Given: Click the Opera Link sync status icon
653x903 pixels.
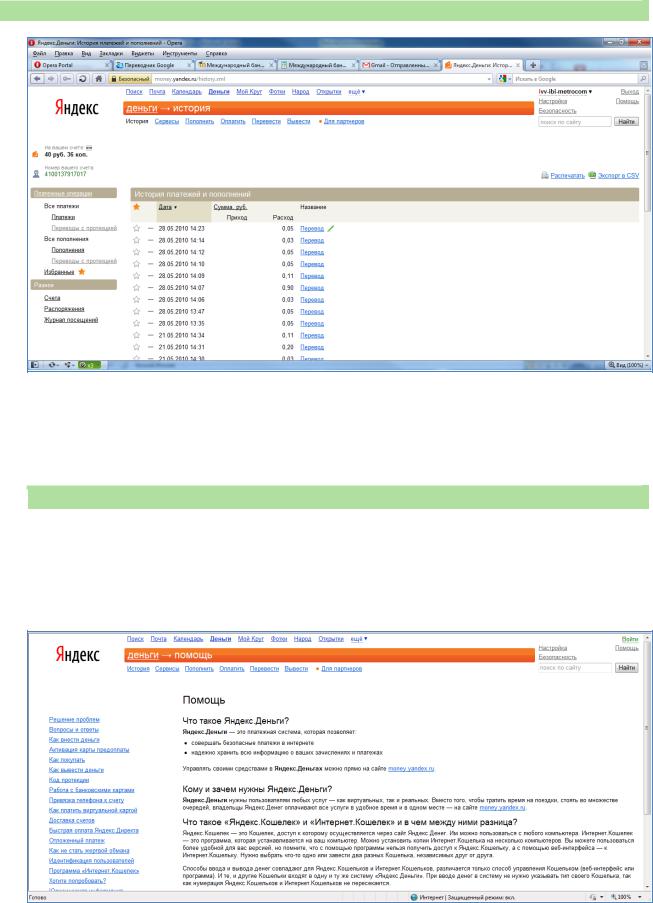Looking at the screenshot, I should 54,365.
